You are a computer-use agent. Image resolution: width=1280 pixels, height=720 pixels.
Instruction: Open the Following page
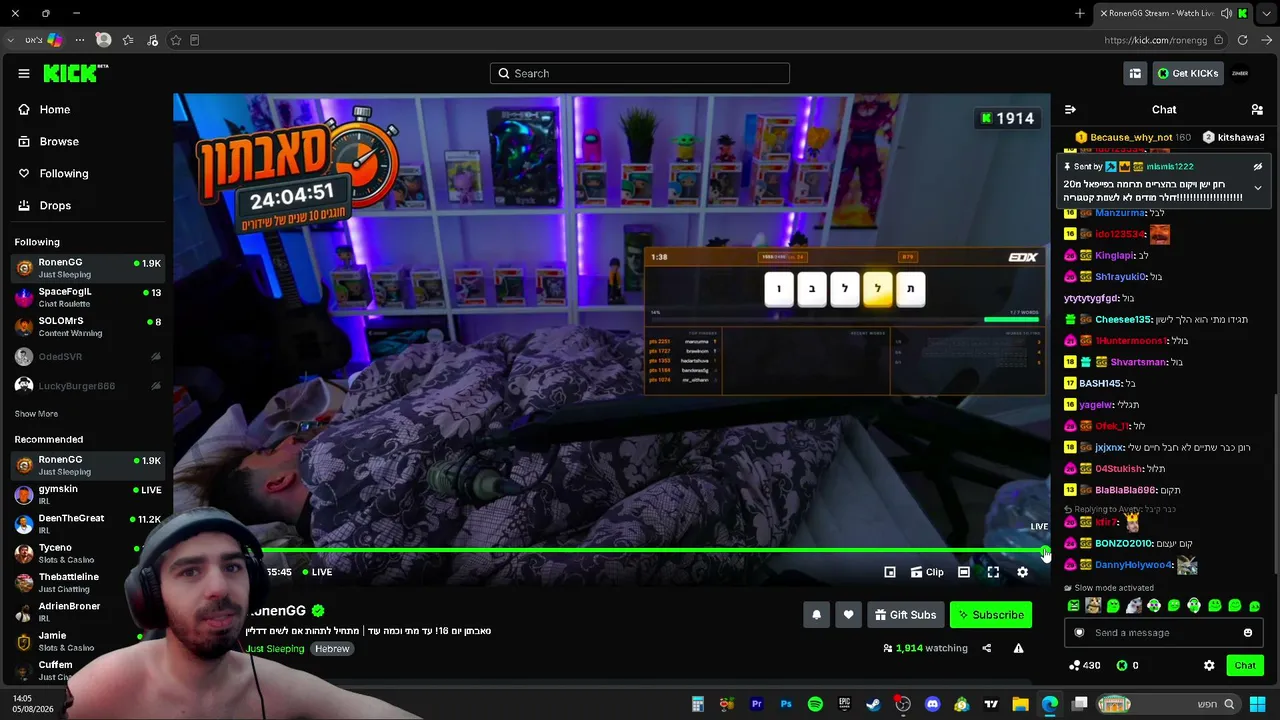coord(54,173)
